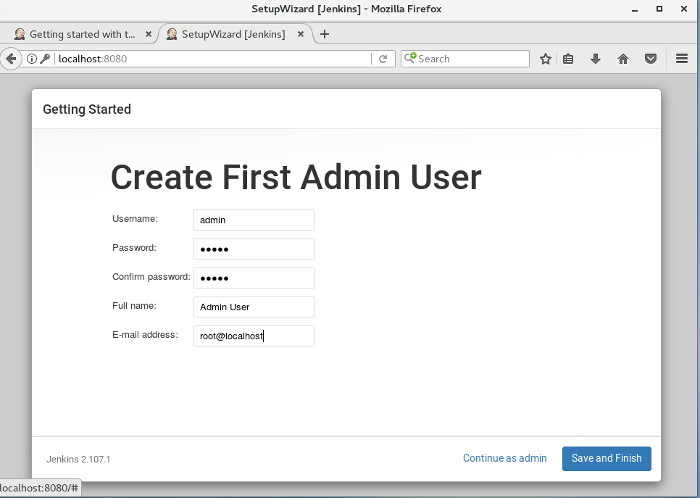
Task: Bookmark this page with the star icon
Action: (x=545, y=59)
